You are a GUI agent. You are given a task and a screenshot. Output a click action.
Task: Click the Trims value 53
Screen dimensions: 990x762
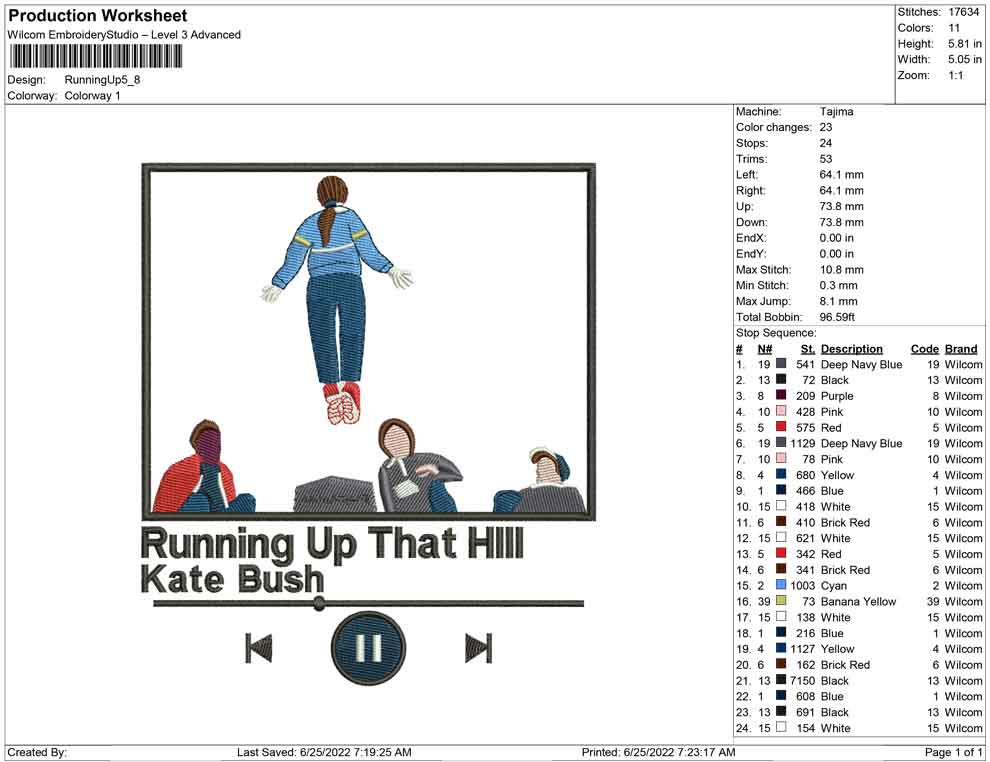tap(825, 158)
